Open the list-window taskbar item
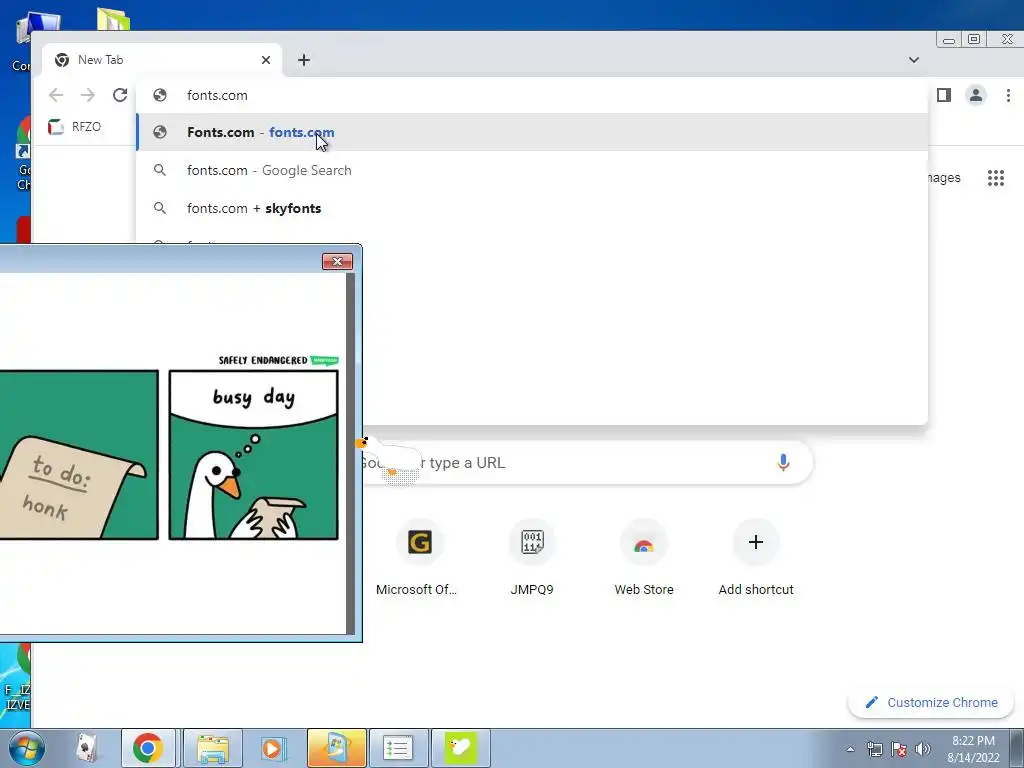This screenshot has height=768, width=1024. 398,748
